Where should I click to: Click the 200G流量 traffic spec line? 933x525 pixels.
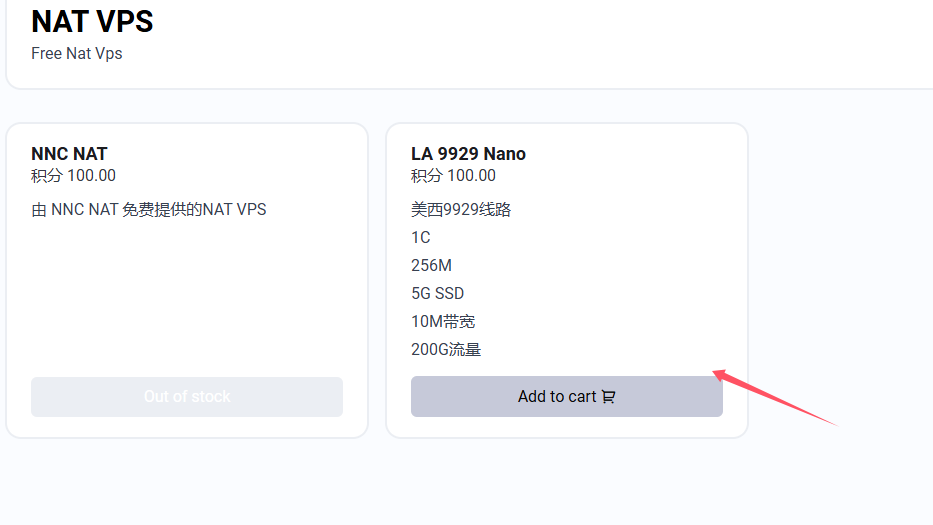(x=446, y=349)
